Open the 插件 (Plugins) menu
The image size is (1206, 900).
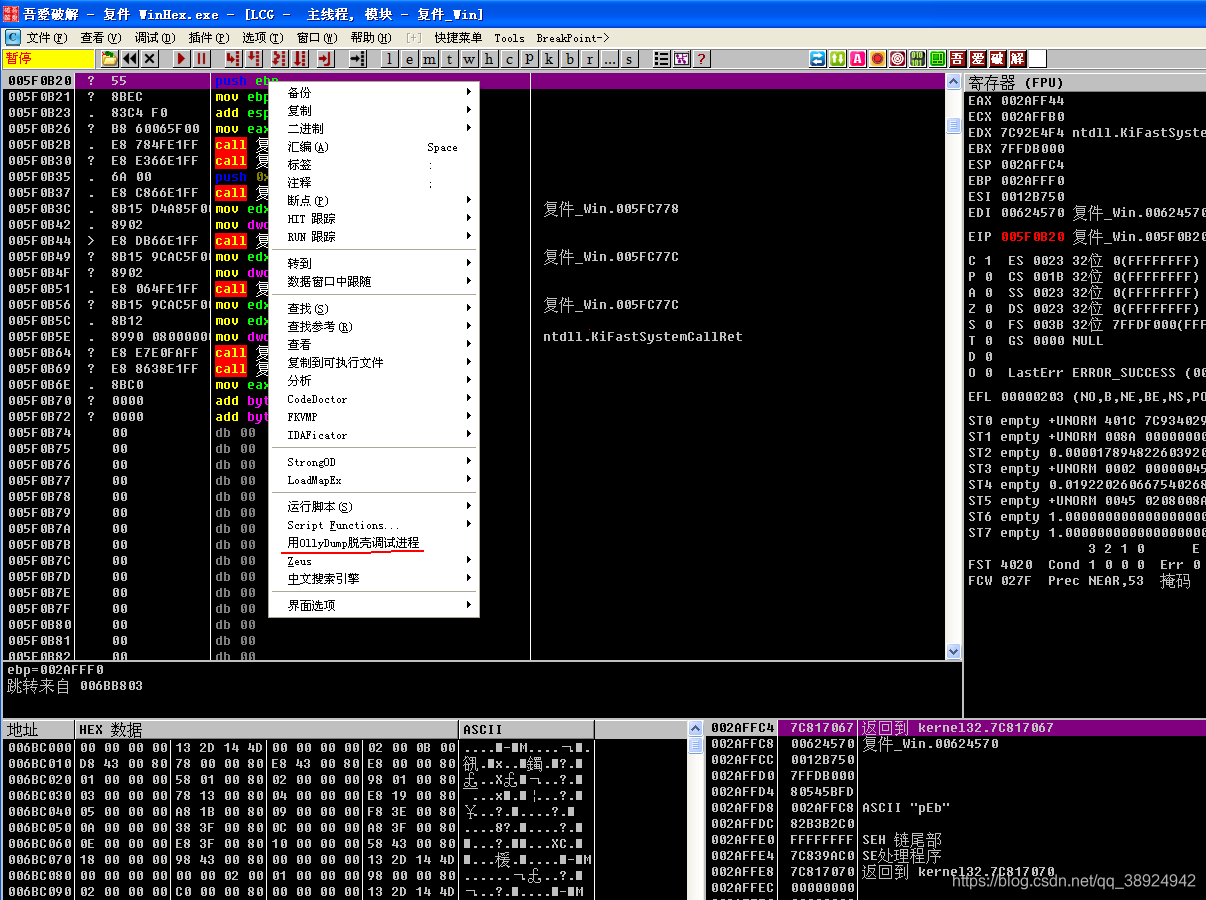(208, 38)
